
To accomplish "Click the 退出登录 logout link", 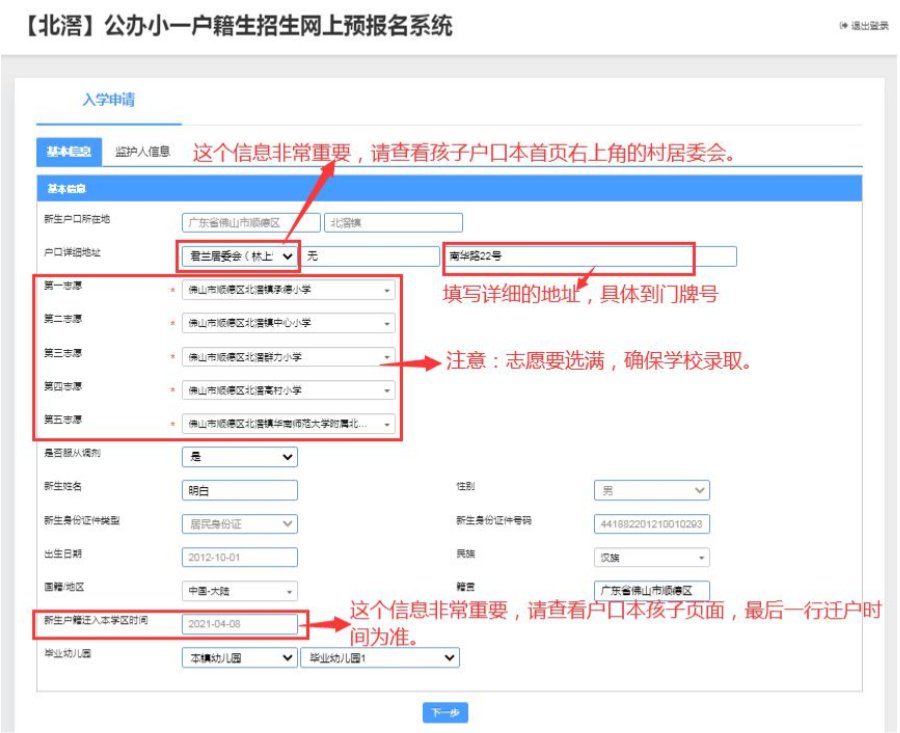I will pos(866,26).
